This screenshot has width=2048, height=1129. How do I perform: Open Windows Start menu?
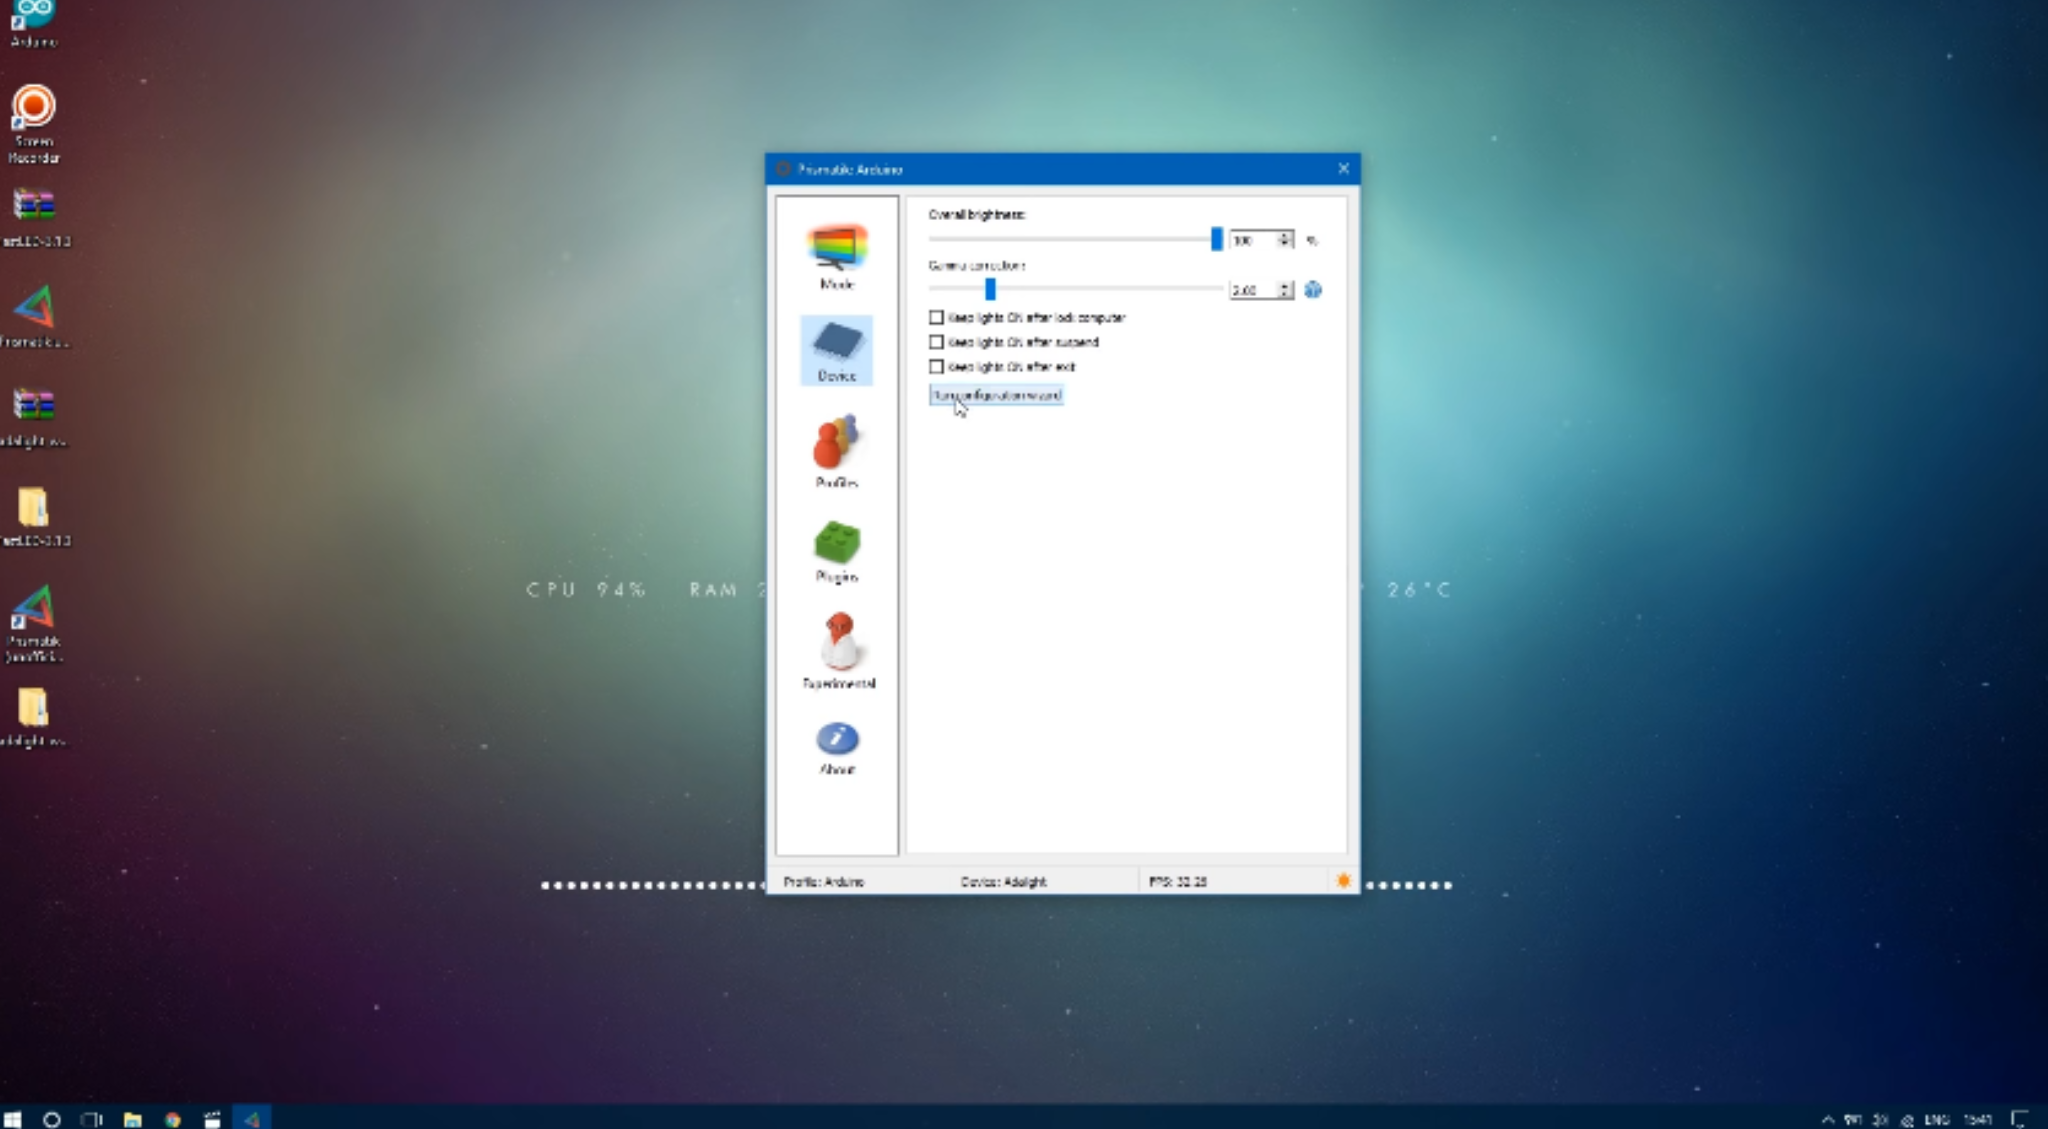[12, 1119]
